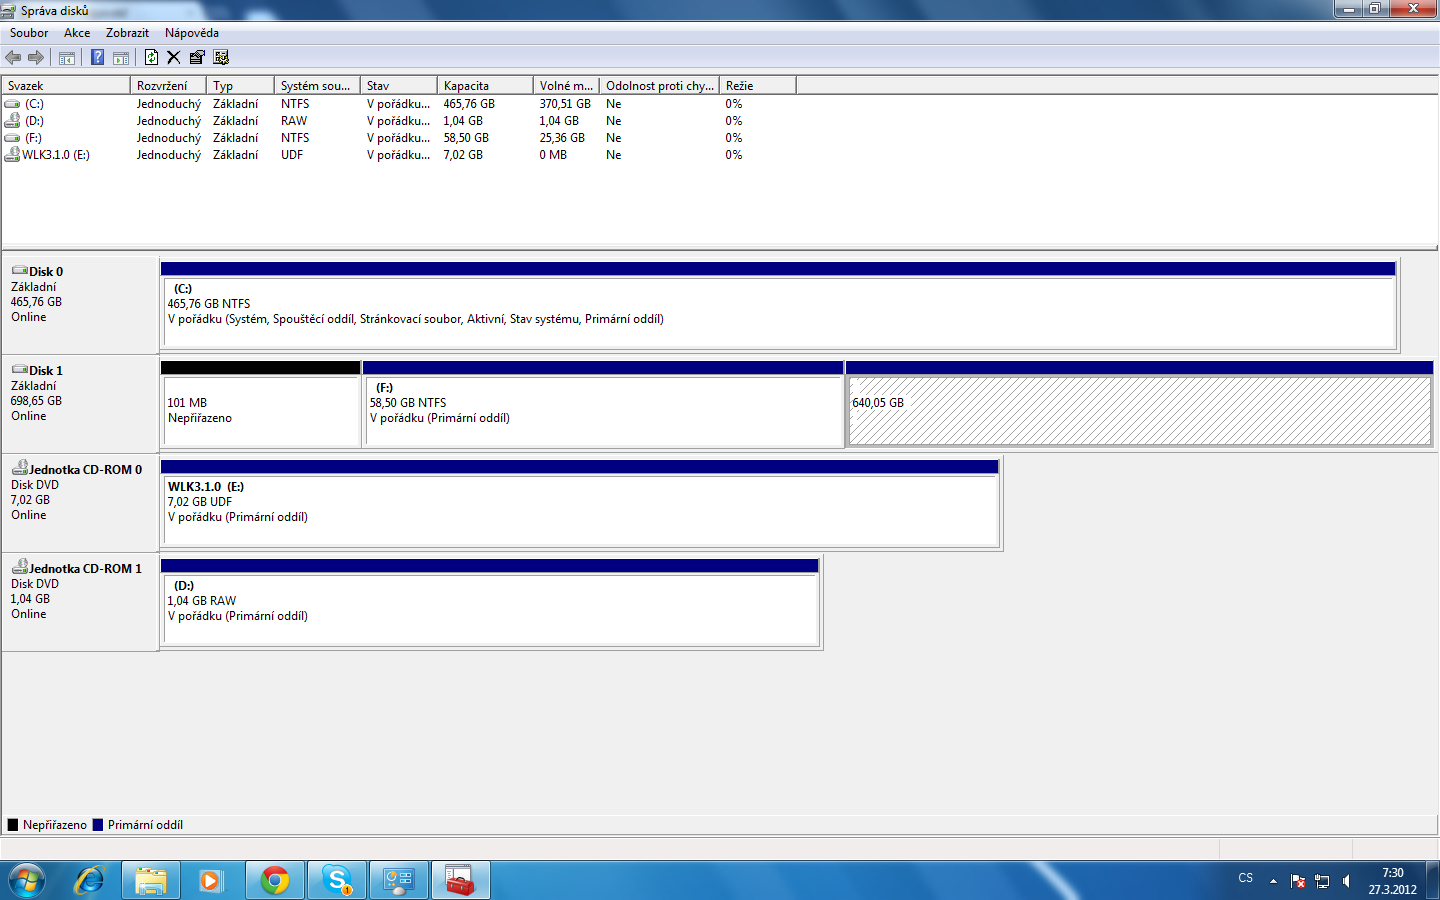This screenshot has width=1440, height=900.
Task: Click the network icon in the system tray
Action: click(x=1322, y=881)
